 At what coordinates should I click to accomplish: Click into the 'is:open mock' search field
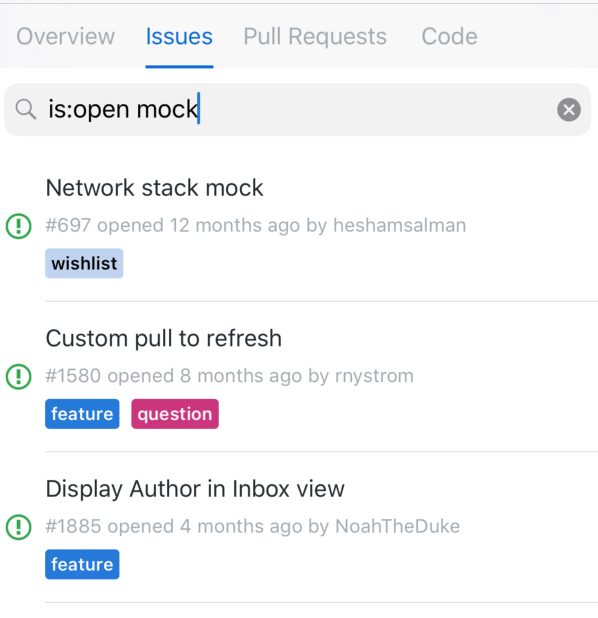tap(297, 110)
